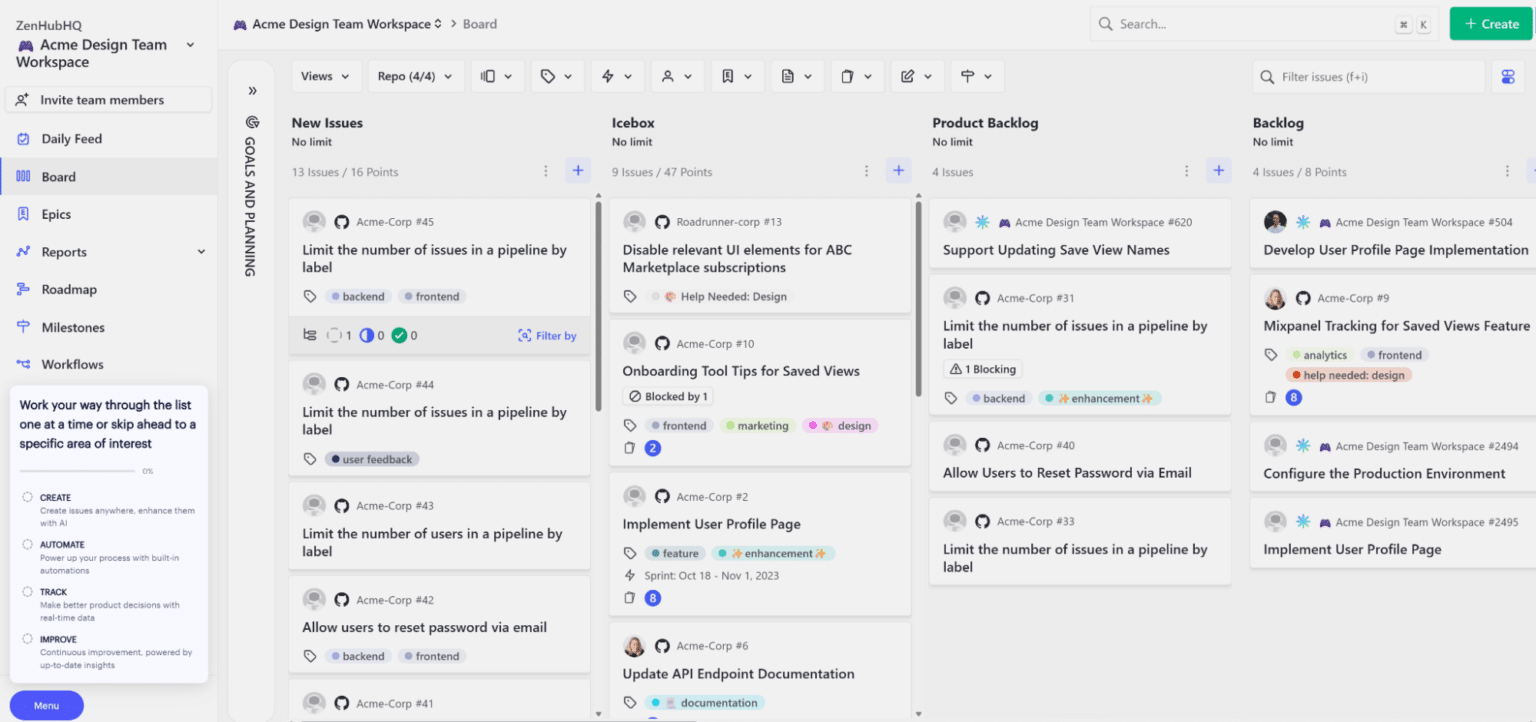
Task: Open the Views dropdown
Action: click(326, 76)
